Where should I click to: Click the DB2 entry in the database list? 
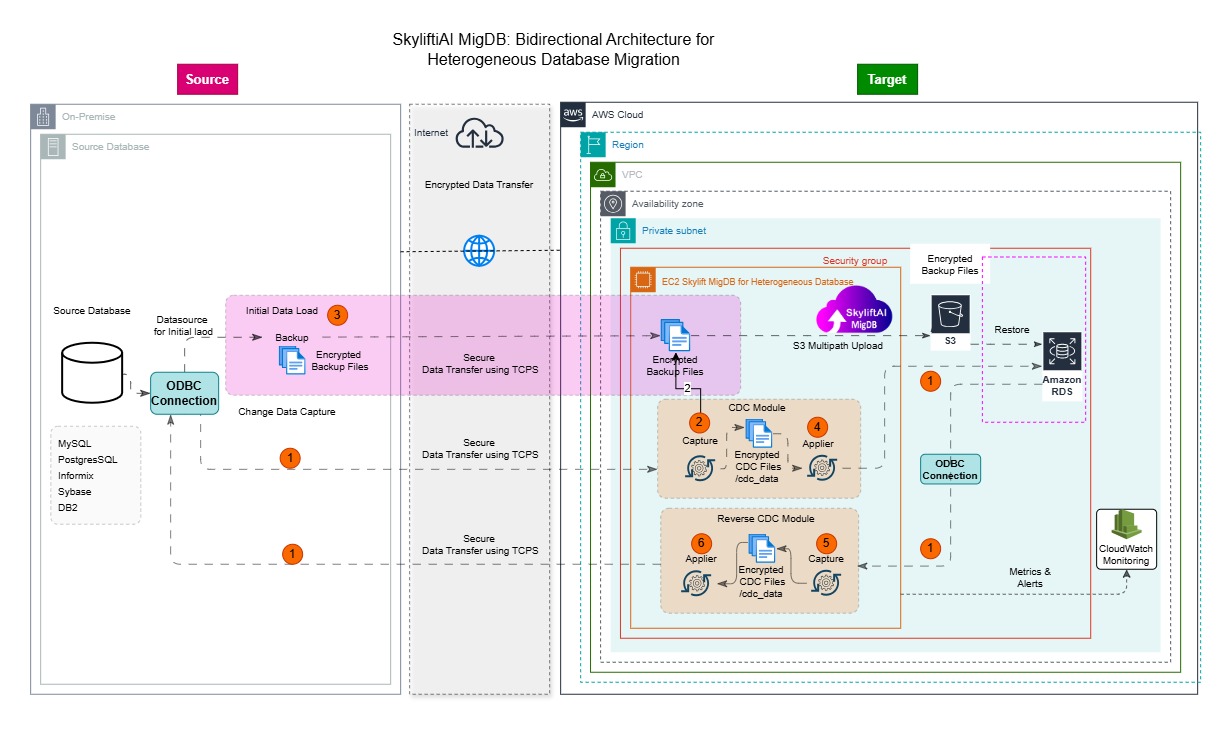point(69,508)
